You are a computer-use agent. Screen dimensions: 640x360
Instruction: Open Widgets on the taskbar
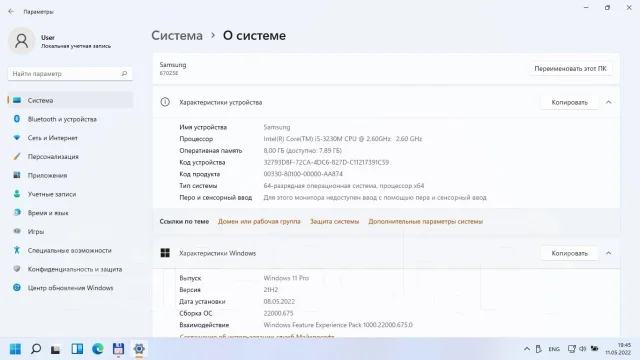pos(77,349)
